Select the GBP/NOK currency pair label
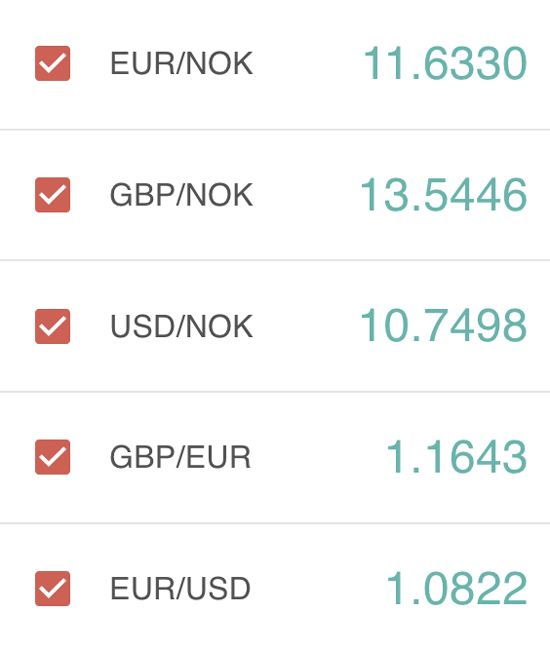Viewport: 550px width, 650px height. click(x=181, y=195)
